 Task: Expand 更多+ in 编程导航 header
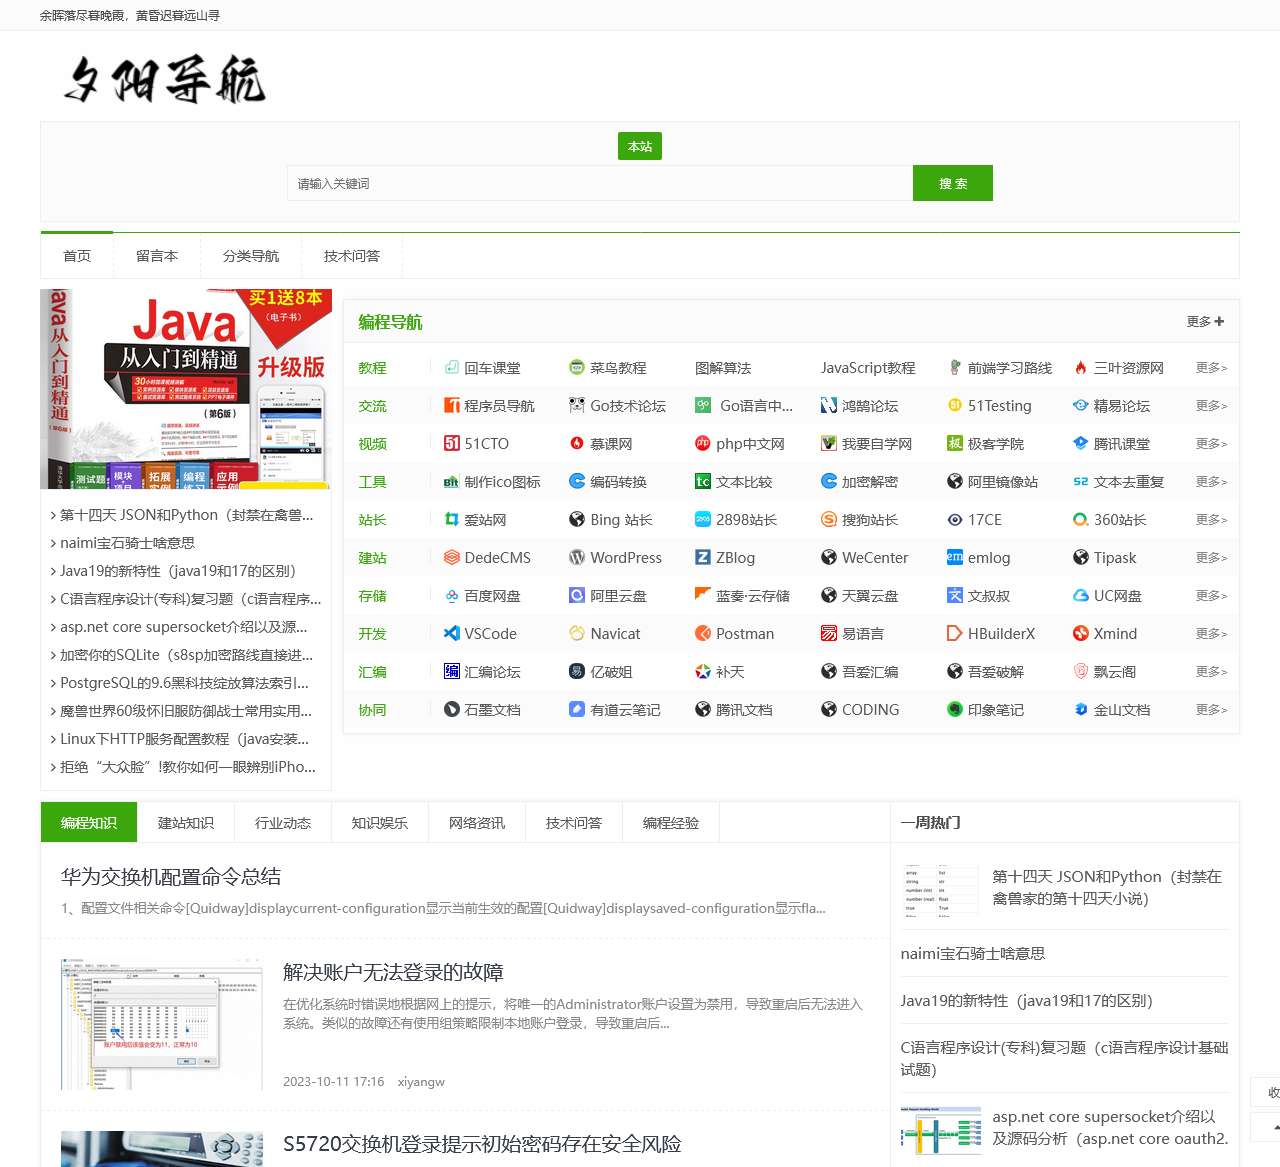point(1205,322)
